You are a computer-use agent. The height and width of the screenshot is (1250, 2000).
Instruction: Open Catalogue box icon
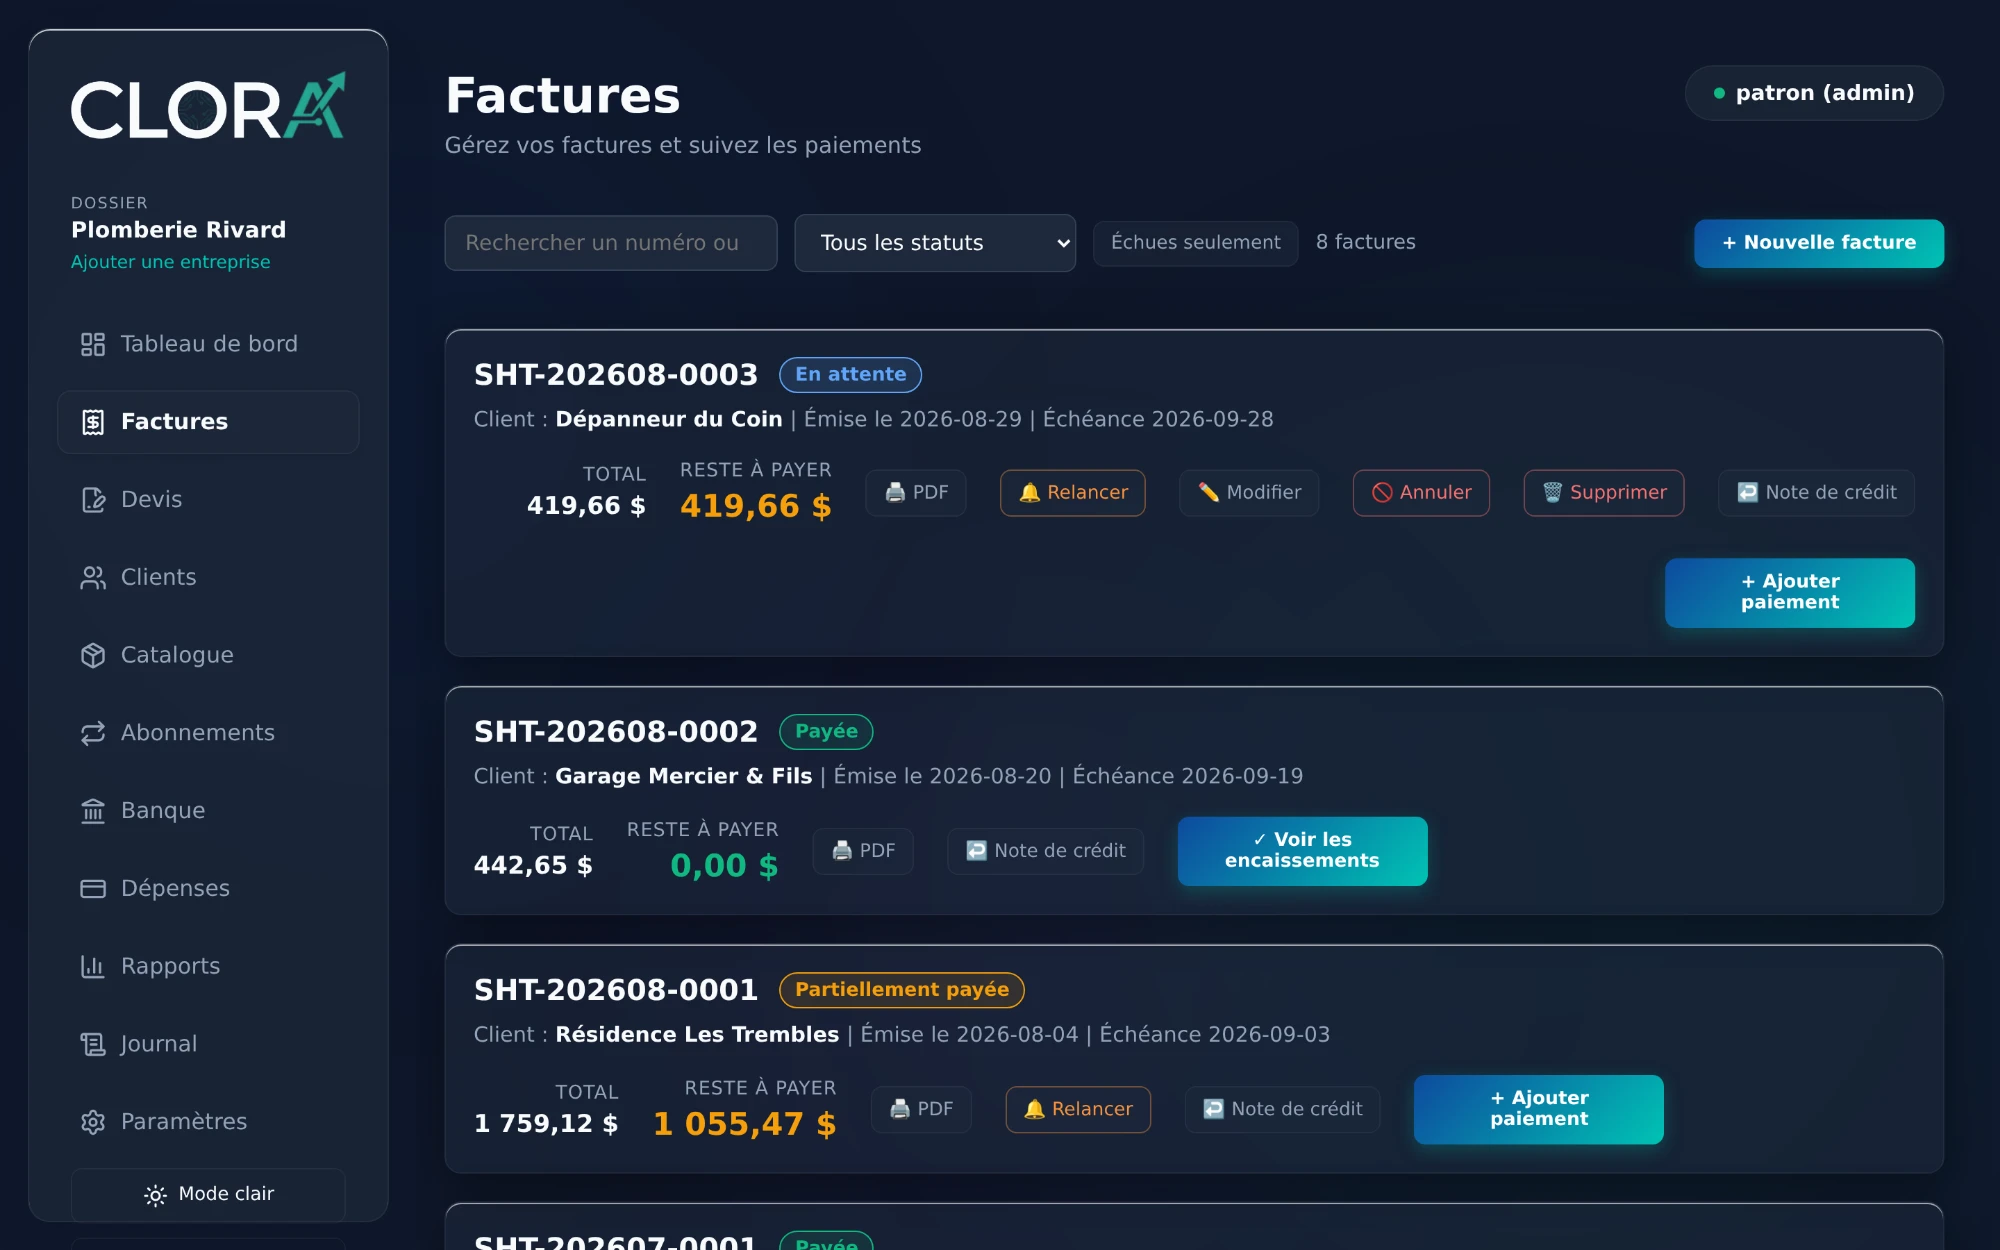(x=93, y=655)
